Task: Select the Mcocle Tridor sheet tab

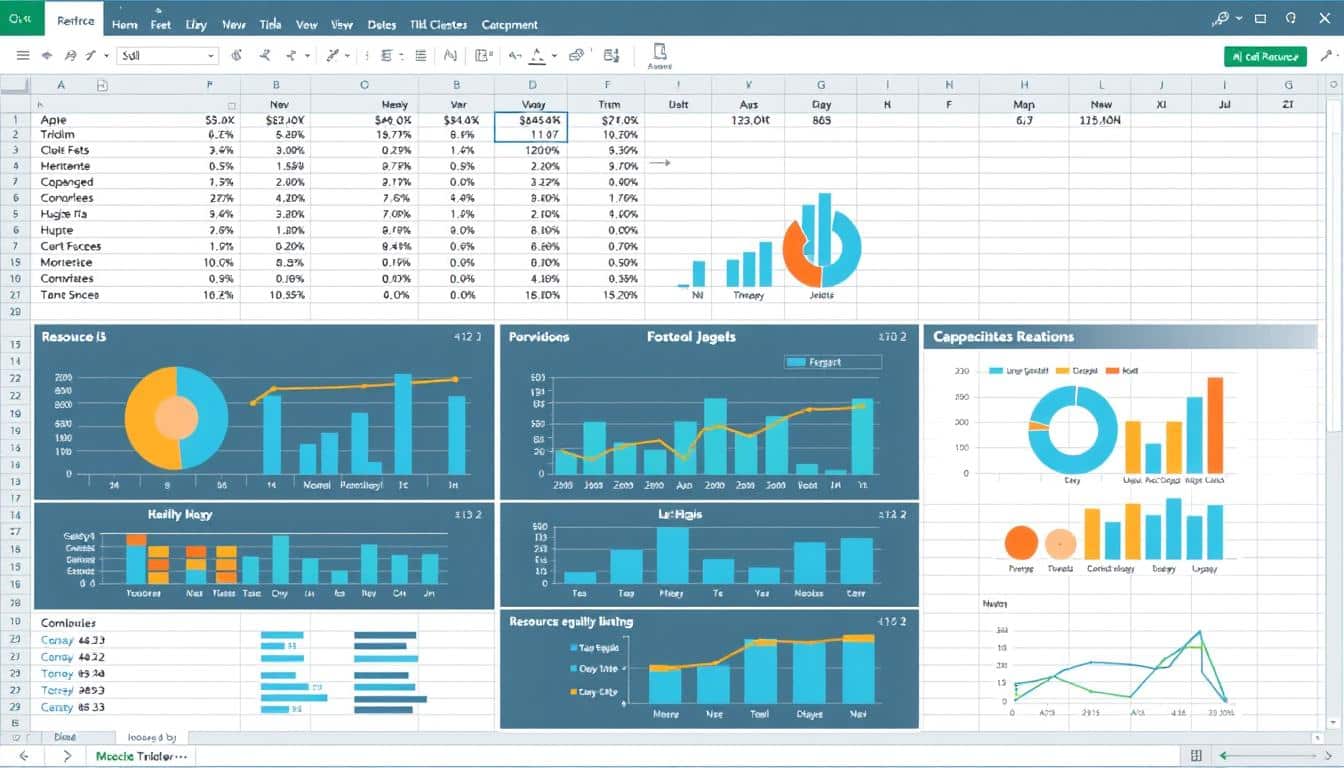Action: pos(141,757)
